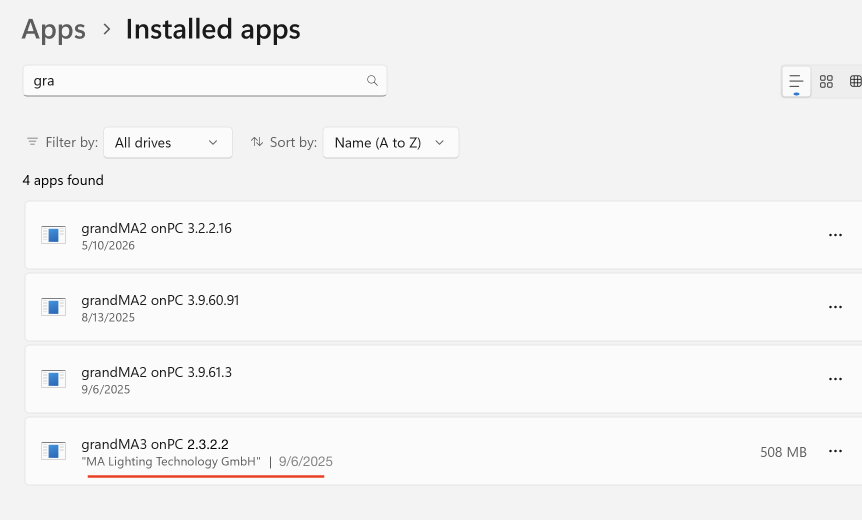
Task: Open the Name (A to Z) sort dropdown
Action: 390,143
